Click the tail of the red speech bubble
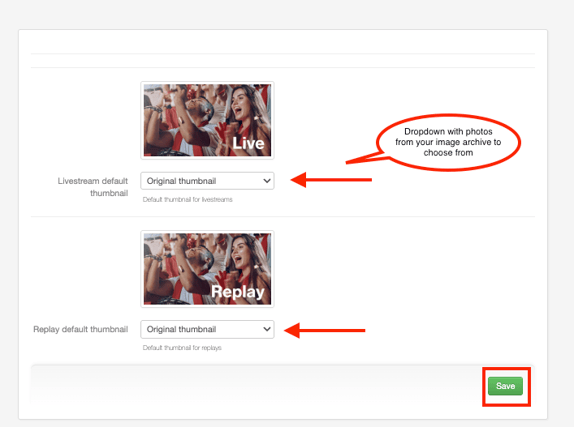 point(366,158)
